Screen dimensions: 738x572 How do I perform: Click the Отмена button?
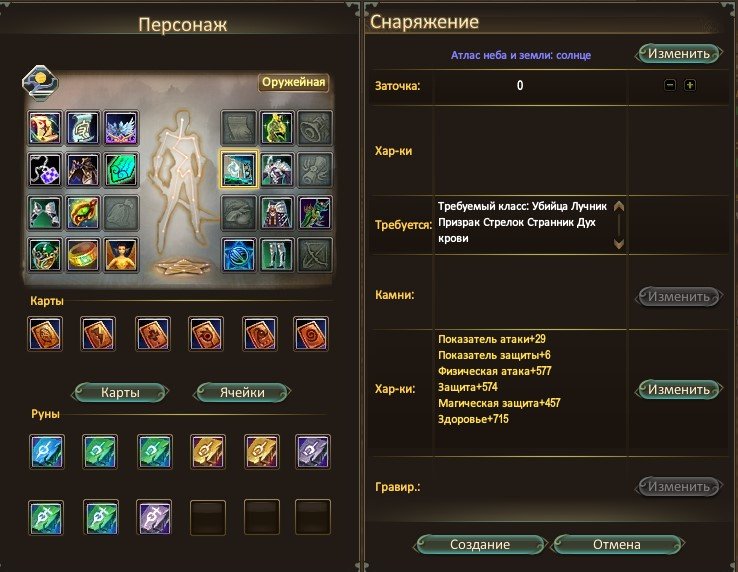point(617,545)
